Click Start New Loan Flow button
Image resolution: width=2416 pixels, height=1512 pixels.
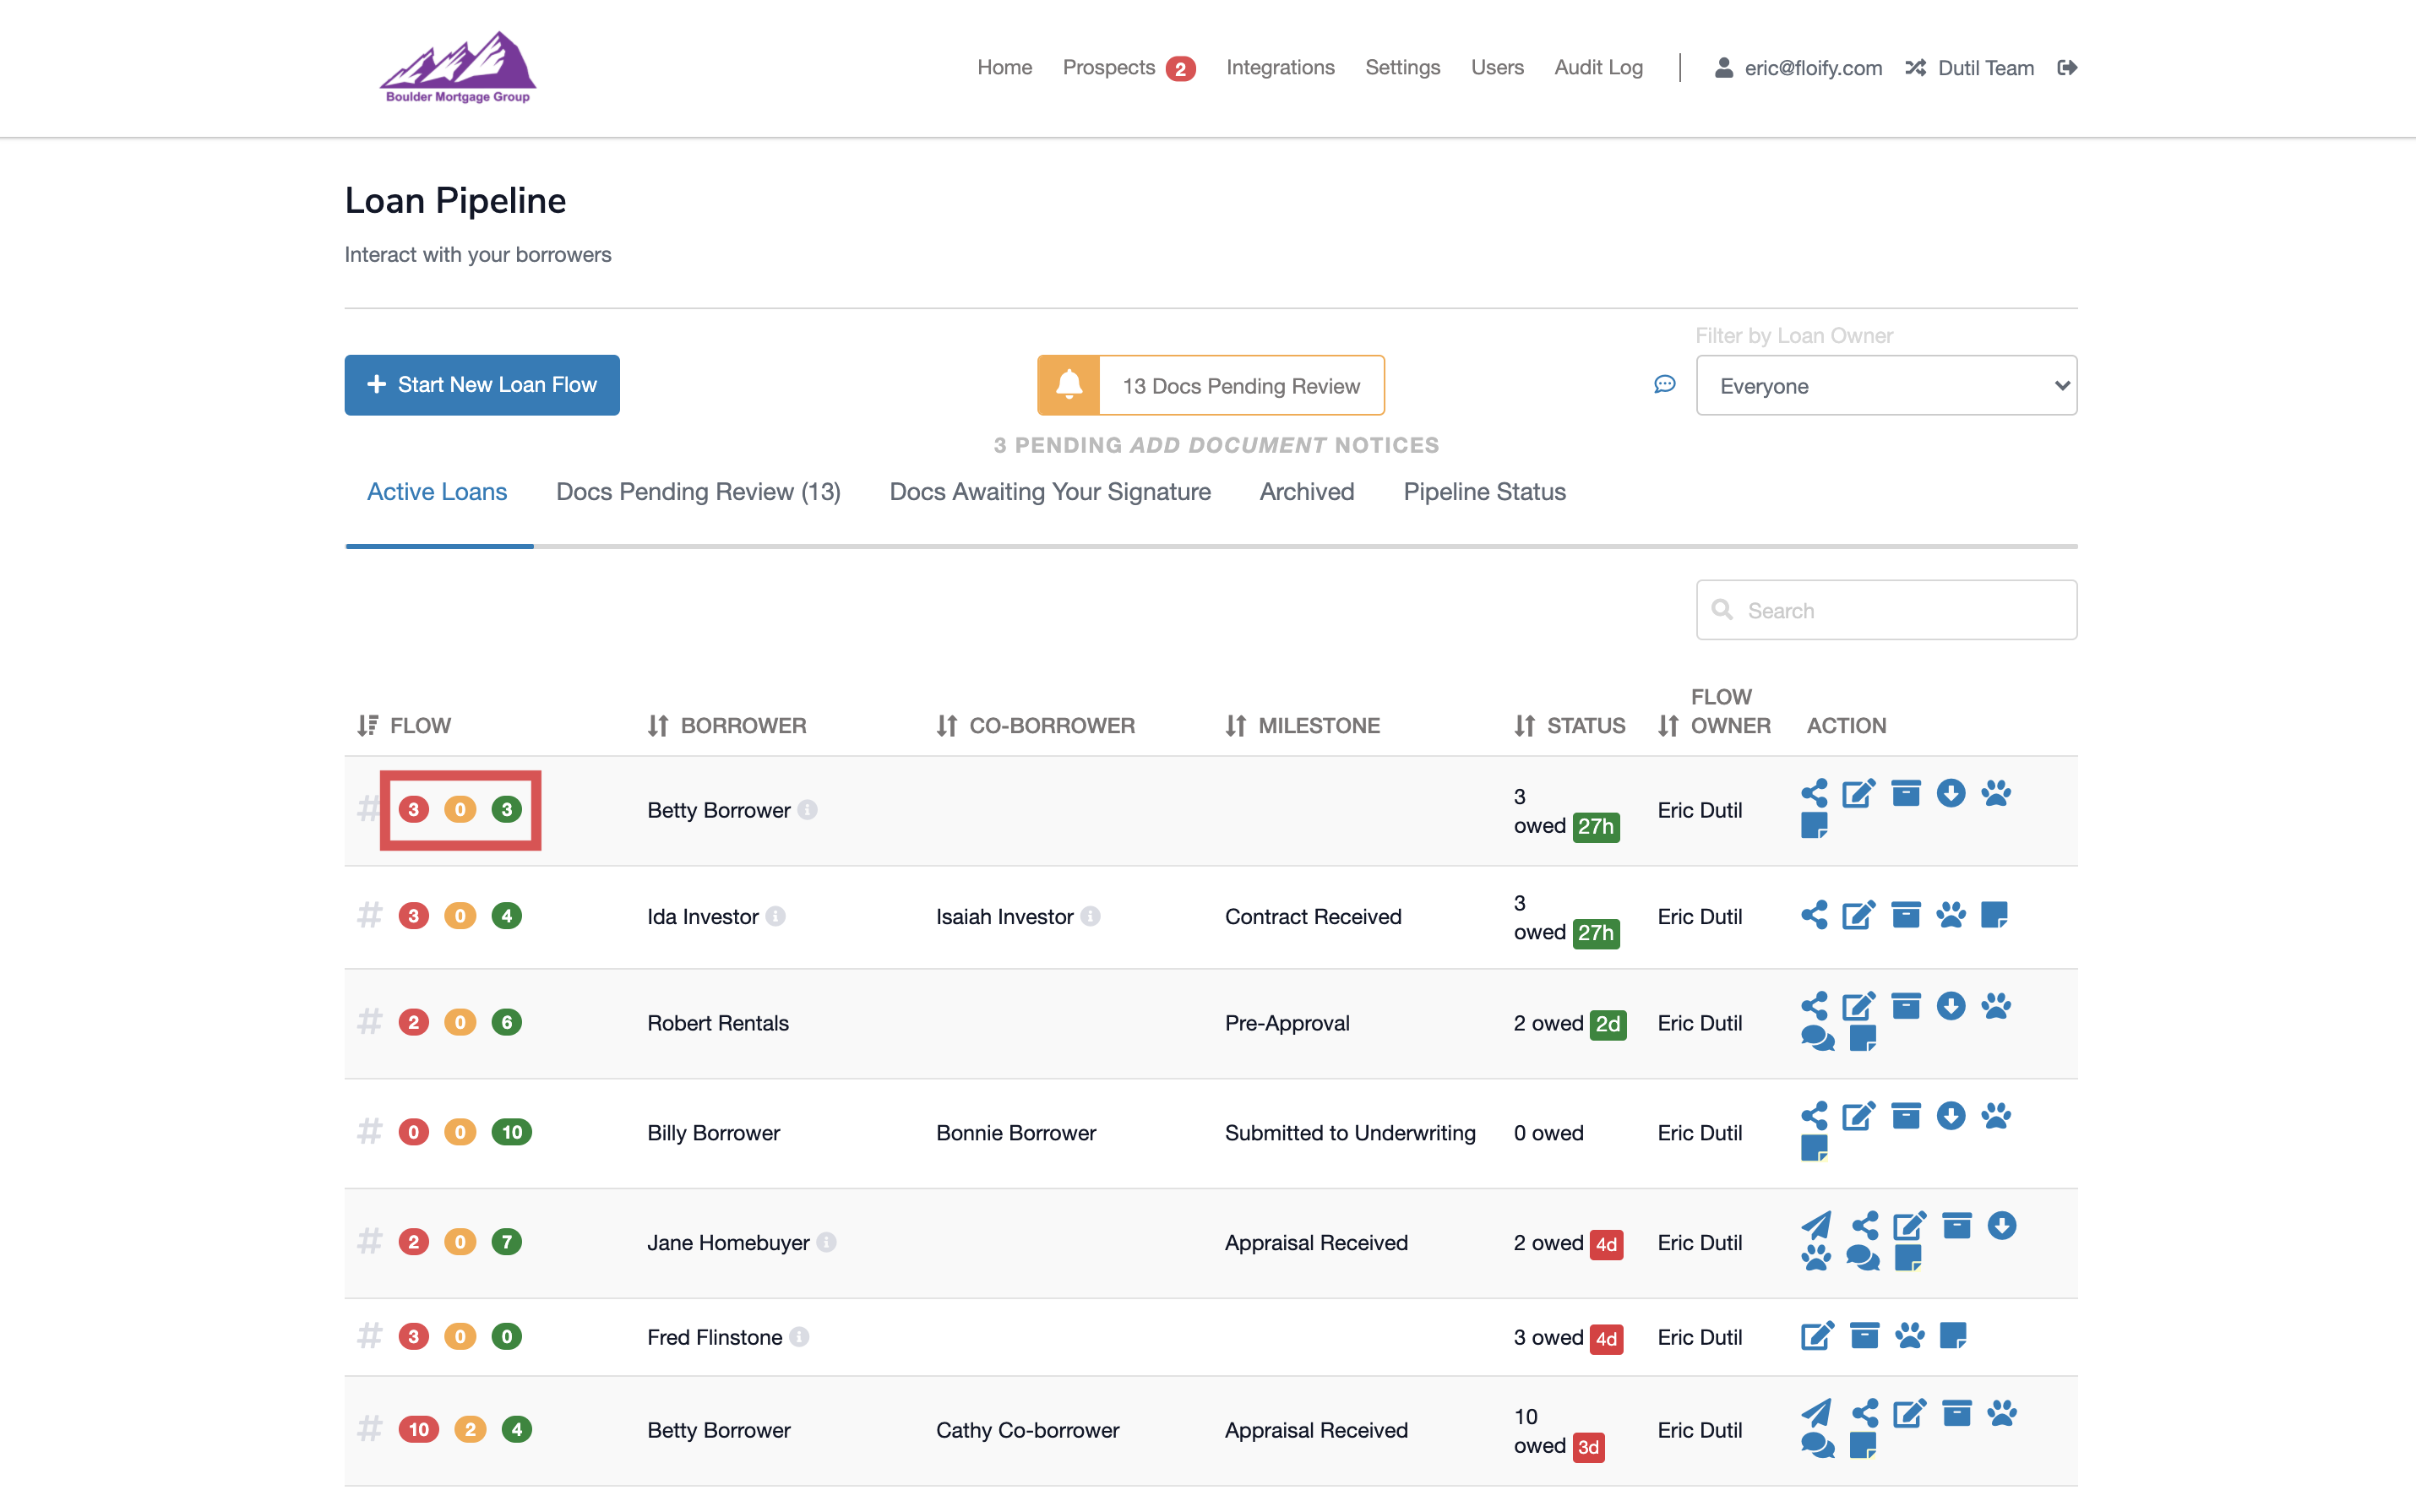(482, 385)
